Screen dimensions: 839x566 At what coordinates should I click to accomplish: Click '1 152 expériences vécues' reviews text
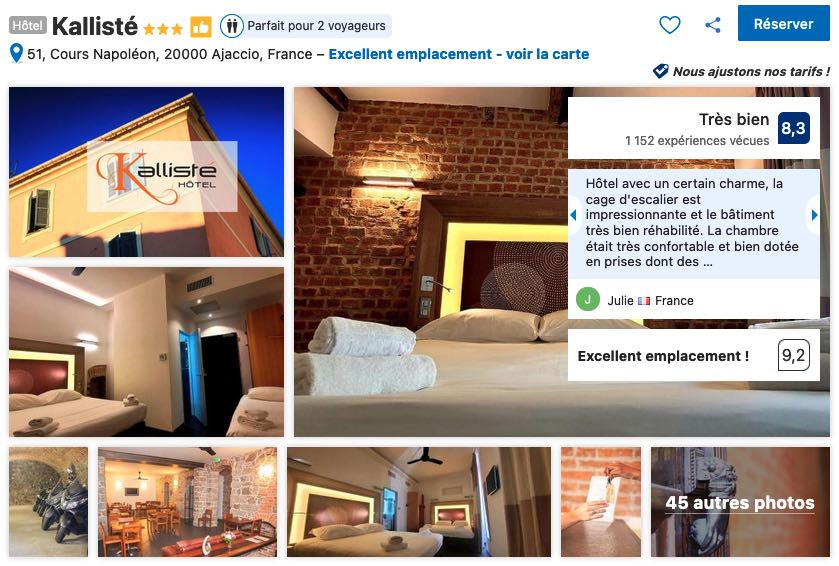pos(697,141)
